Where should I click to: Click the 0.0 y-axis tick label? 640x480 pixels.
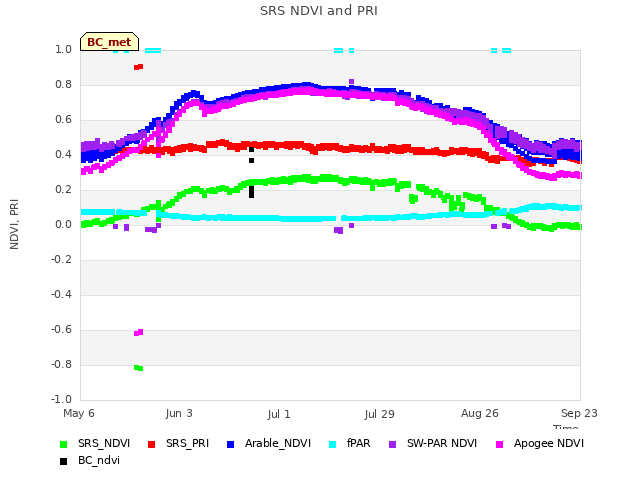pos(63,224)
